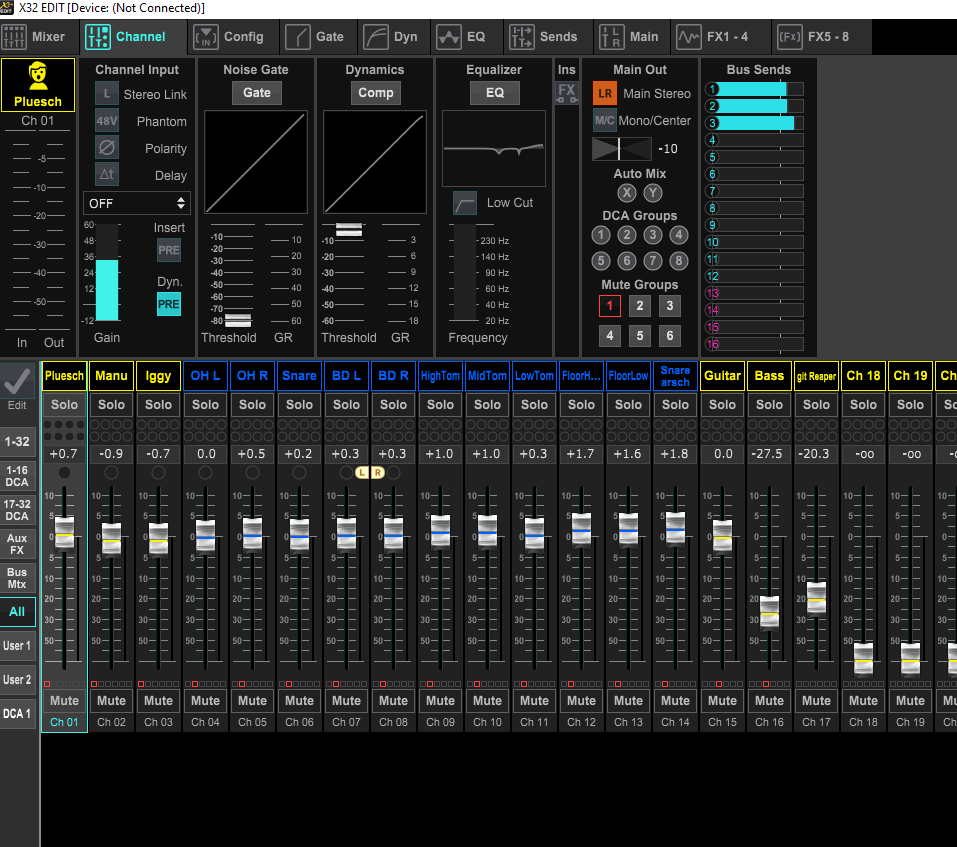This screenshot has width=957, height=847.
Task: Select the Aux FX layer button
Action: tap(17, 544)
